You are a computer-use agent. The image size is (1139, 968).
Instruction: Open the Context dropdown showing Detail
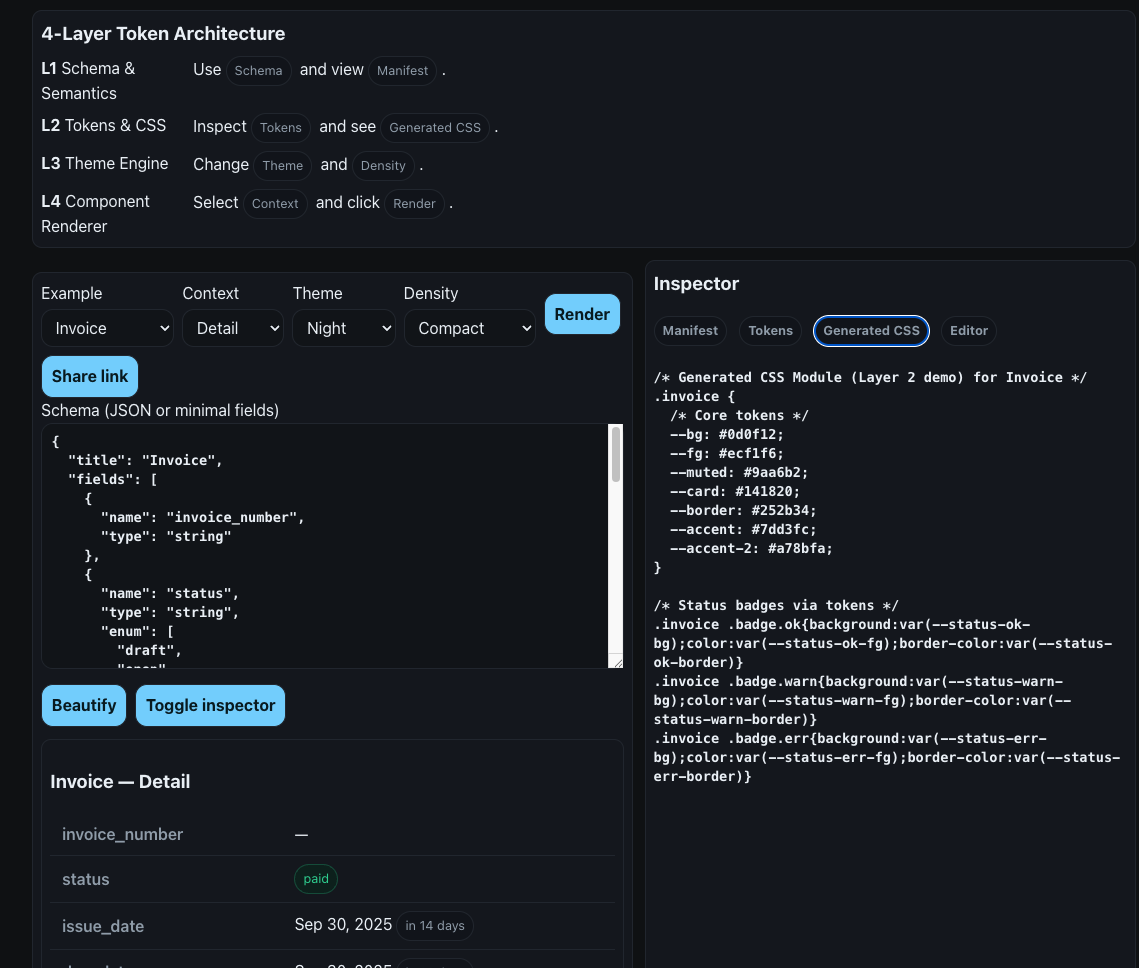coord(232,328)
